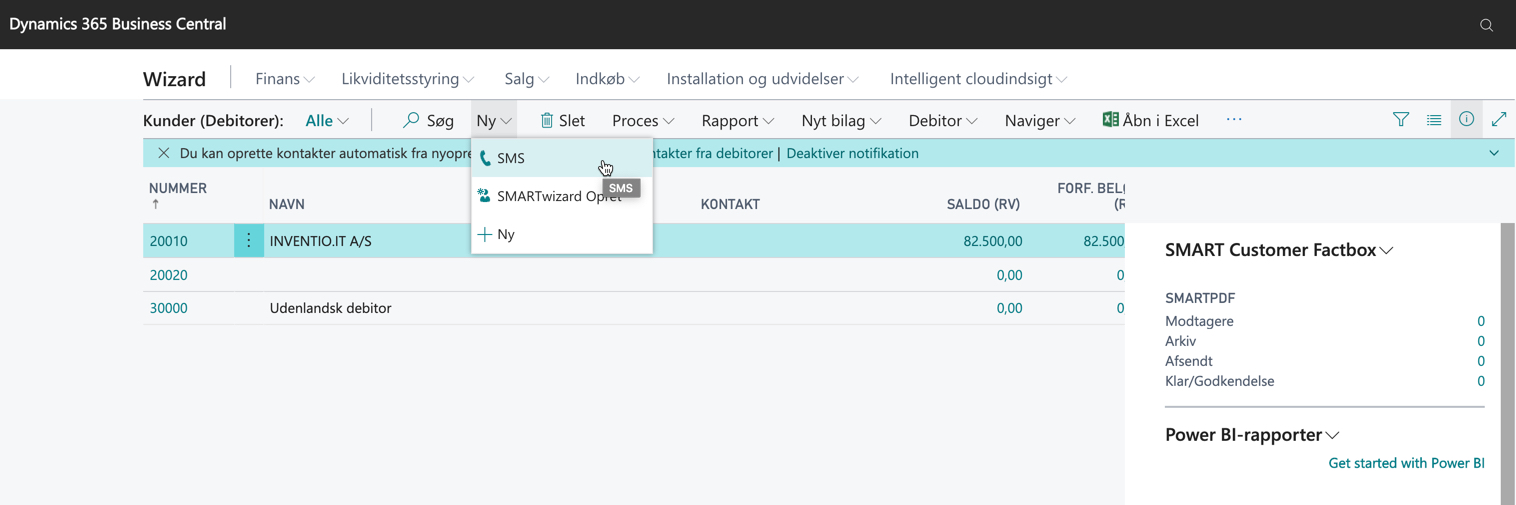The height and width of the screenshot is (505, 1516).
Task: Open the more options ellipsis in the toolbar
Action: 1234,120
